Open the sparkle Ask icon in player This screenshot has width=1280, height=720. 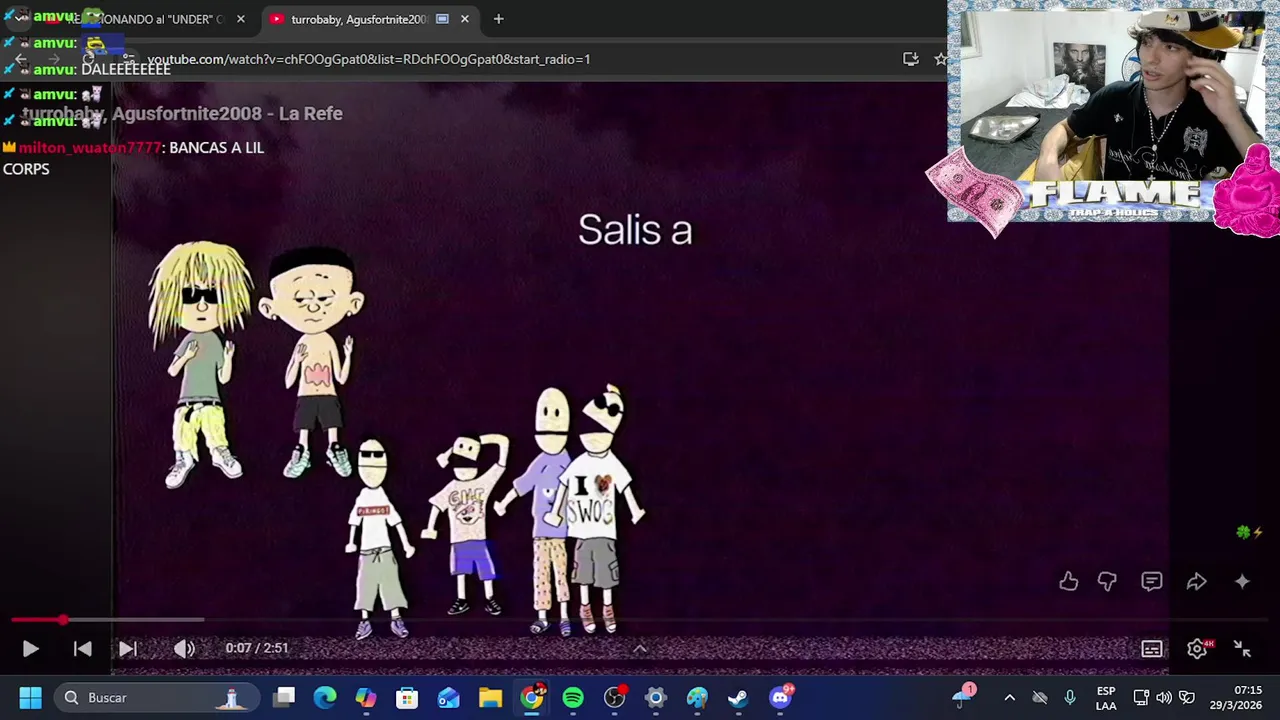(1242, 581)
